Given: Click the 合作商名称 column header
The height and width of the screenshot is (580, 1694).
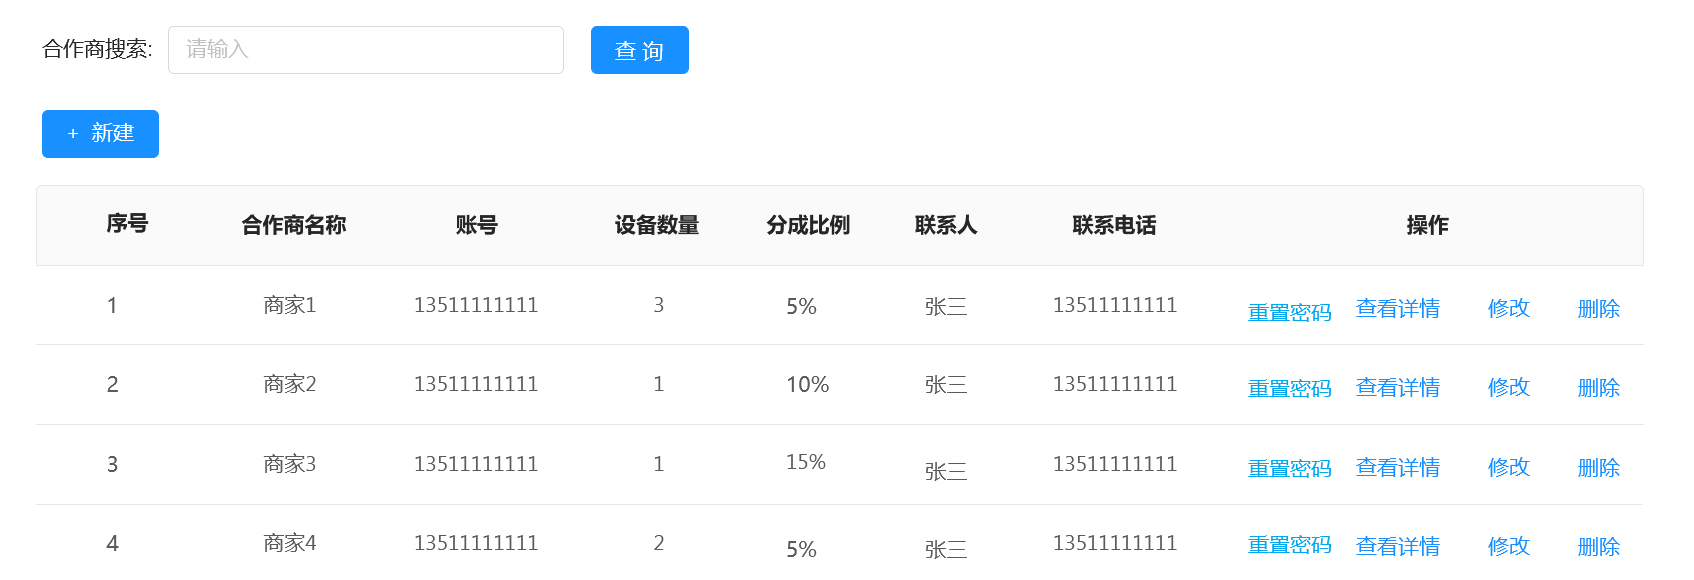Looking at the screenshot, I should (x=293, y=226).
